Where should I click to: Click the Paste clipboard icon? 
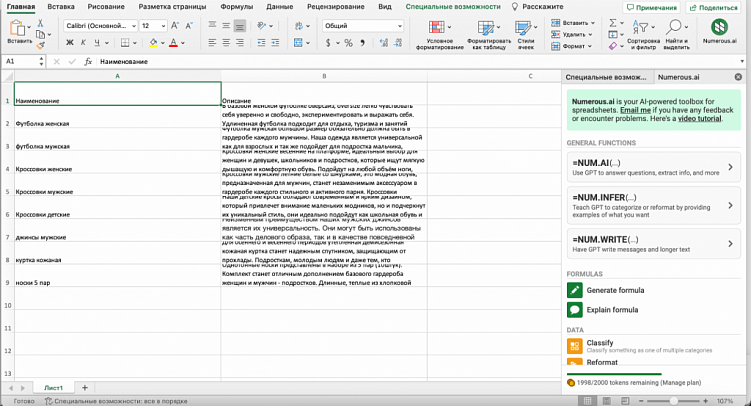tap(18, 28)
